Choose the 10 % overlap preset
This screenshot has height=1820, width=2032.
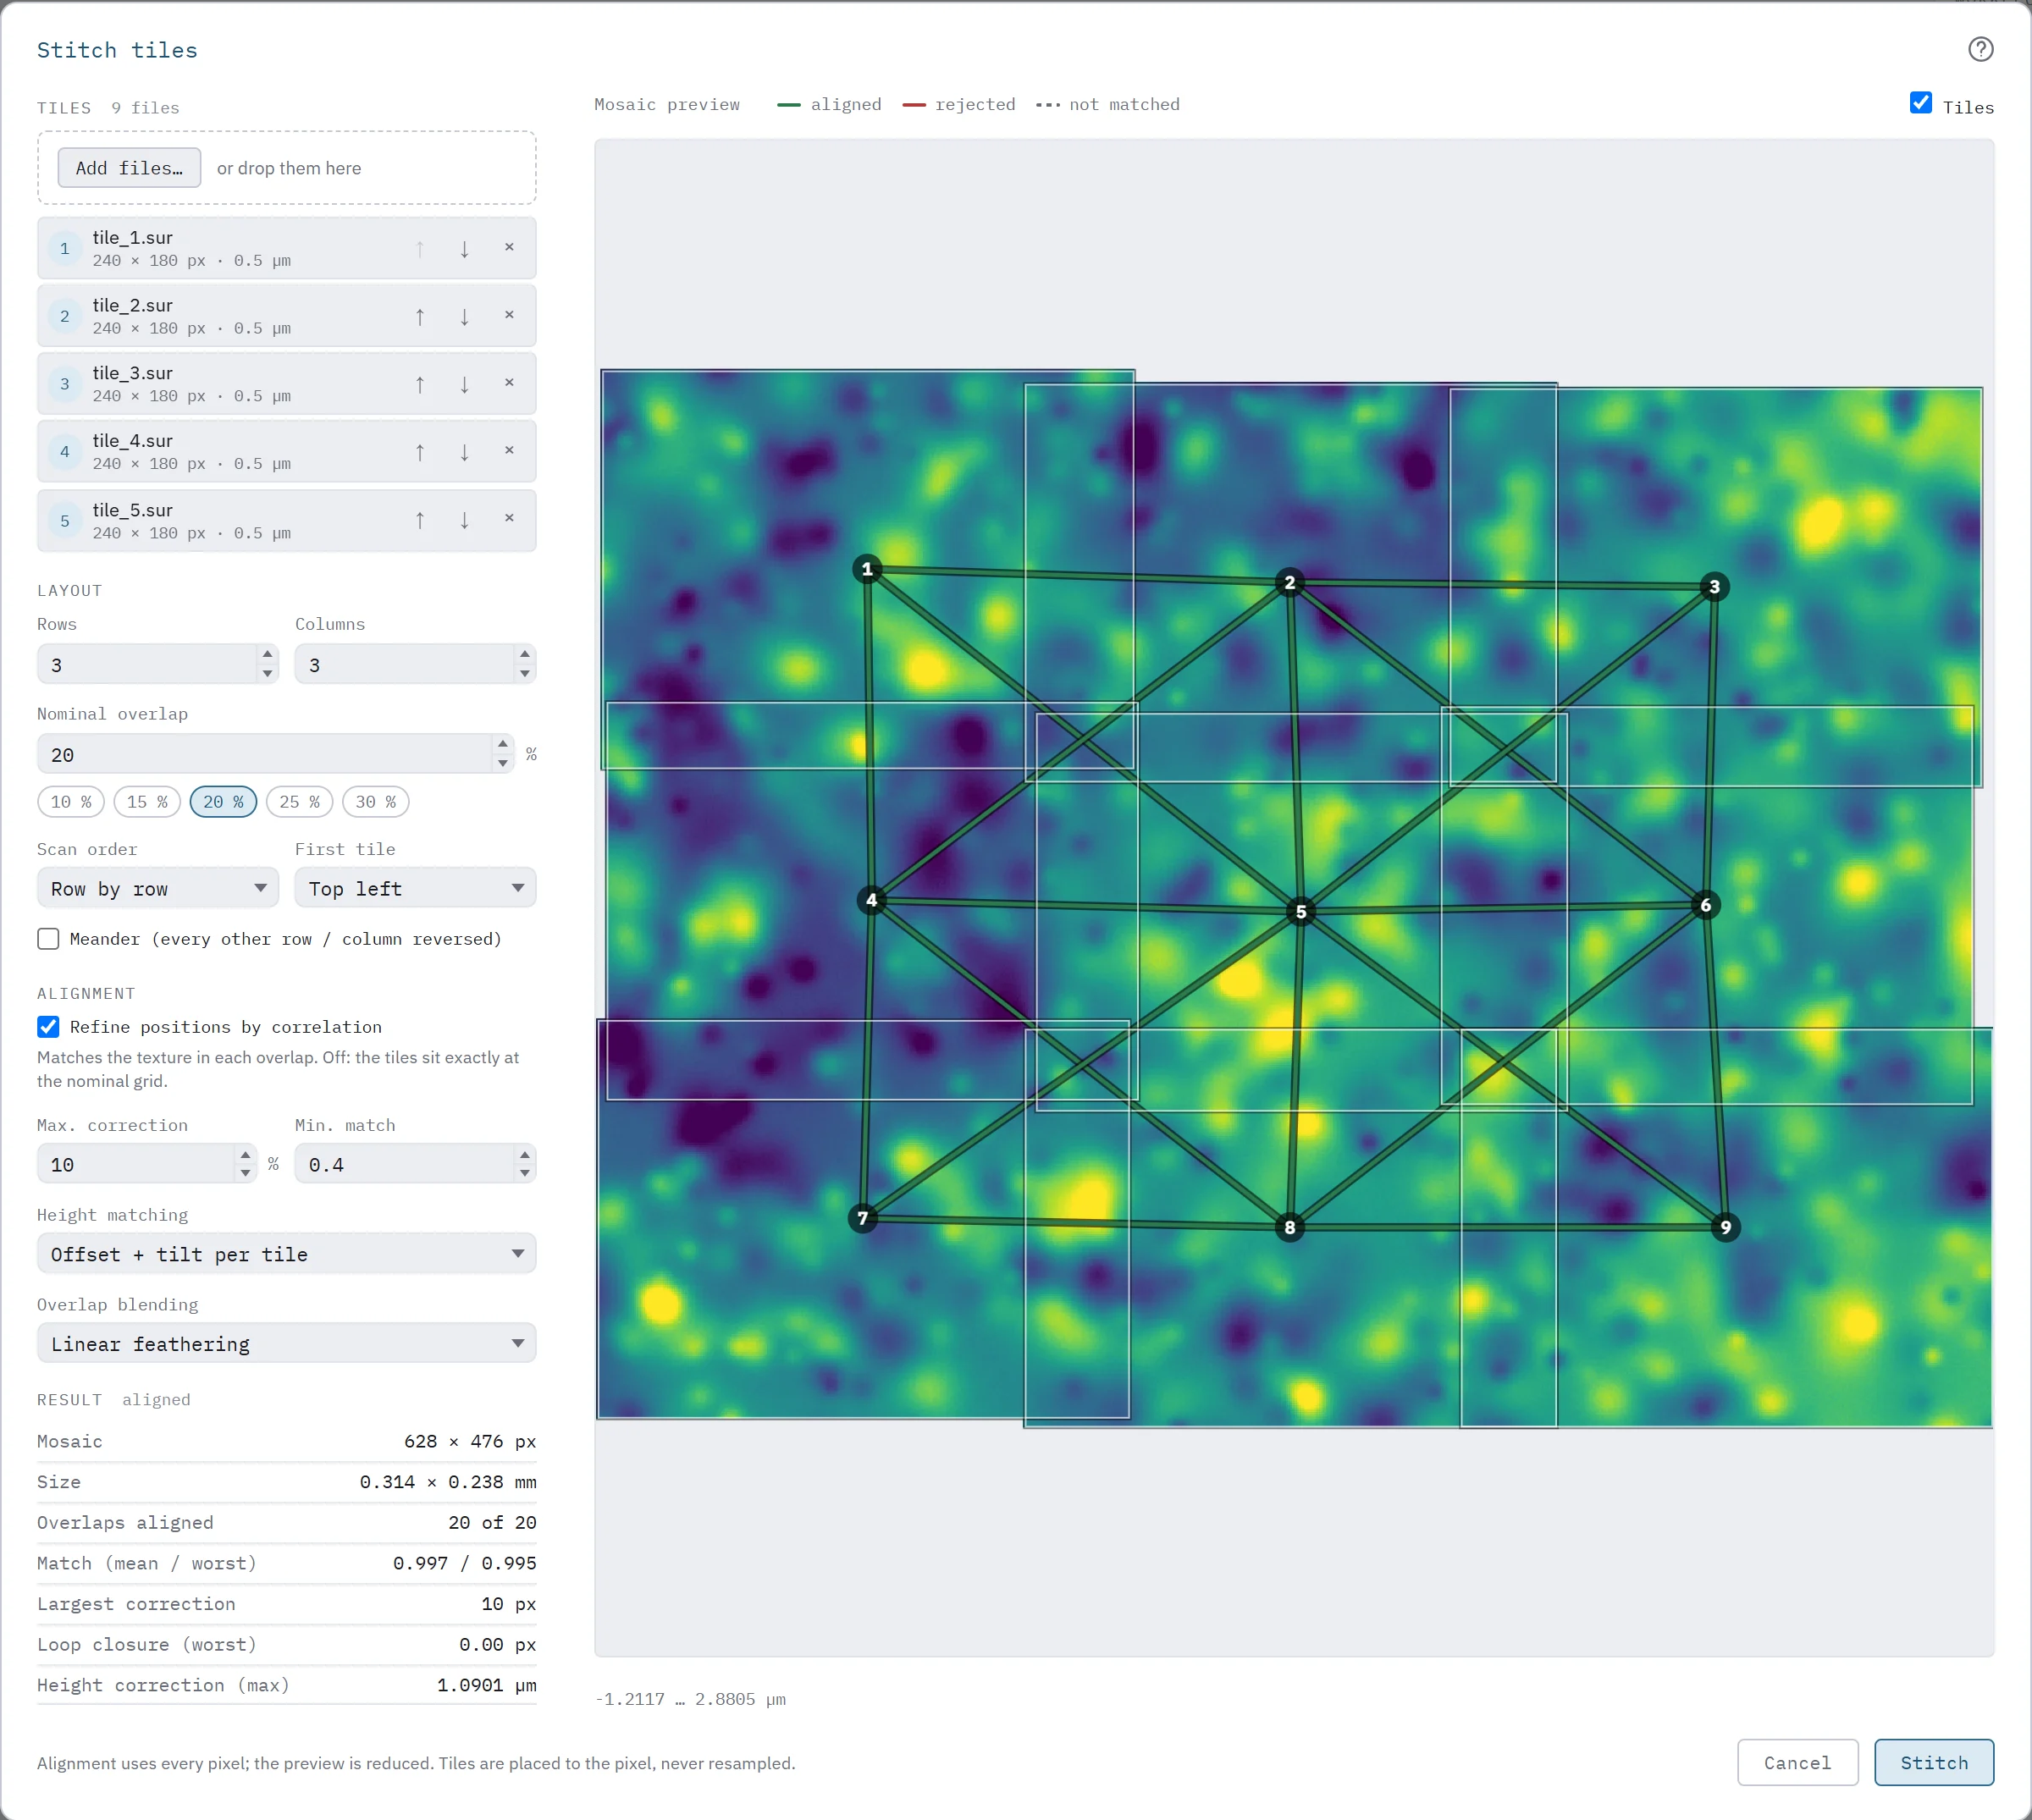[x=71, y=802]
